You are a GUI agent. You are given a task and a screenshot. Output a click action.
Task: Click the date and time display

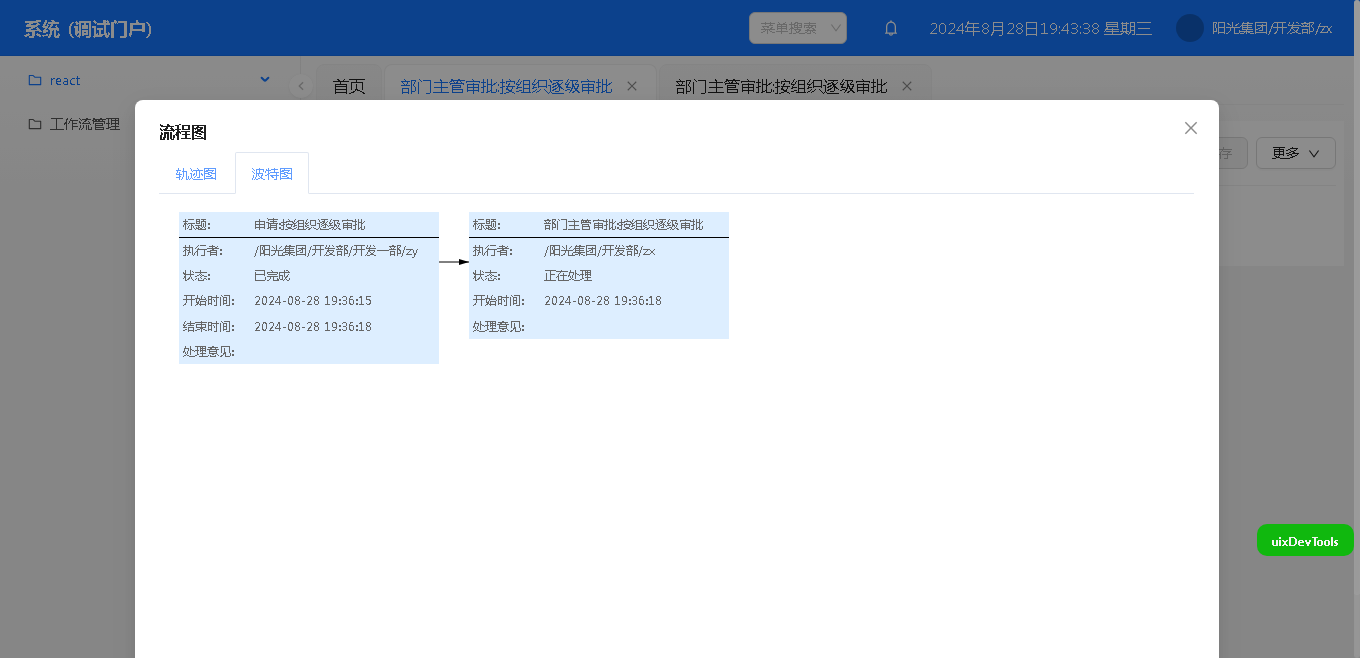tap(1041, 28)
